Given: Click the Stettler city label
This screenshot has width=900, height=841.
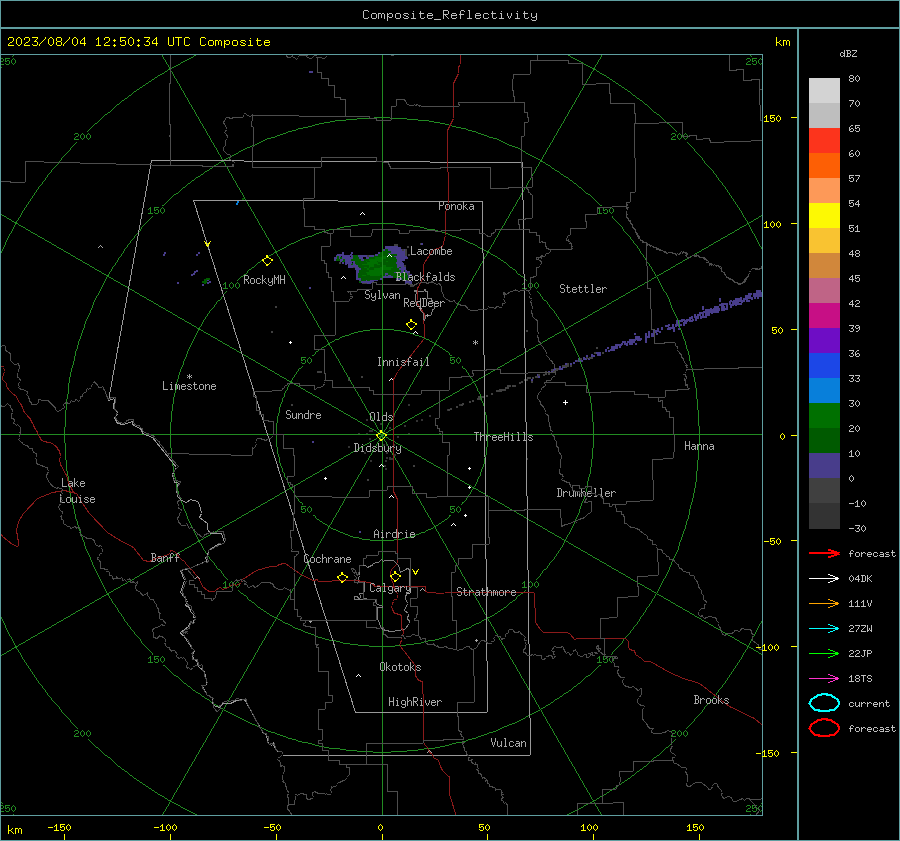Looking at the screenshot, I should click(x=583, y=289).
